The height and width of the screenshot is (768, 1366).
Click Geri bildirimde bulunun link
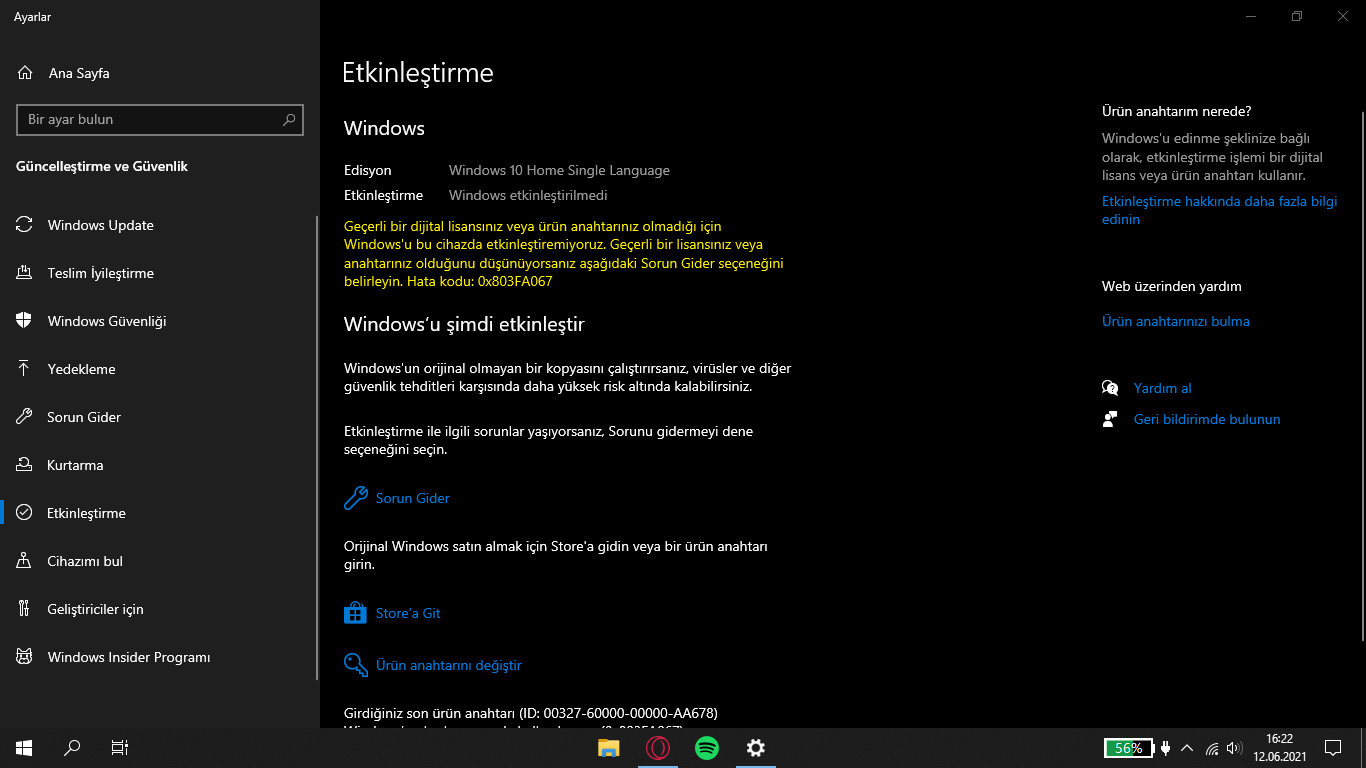point(1191,419)
